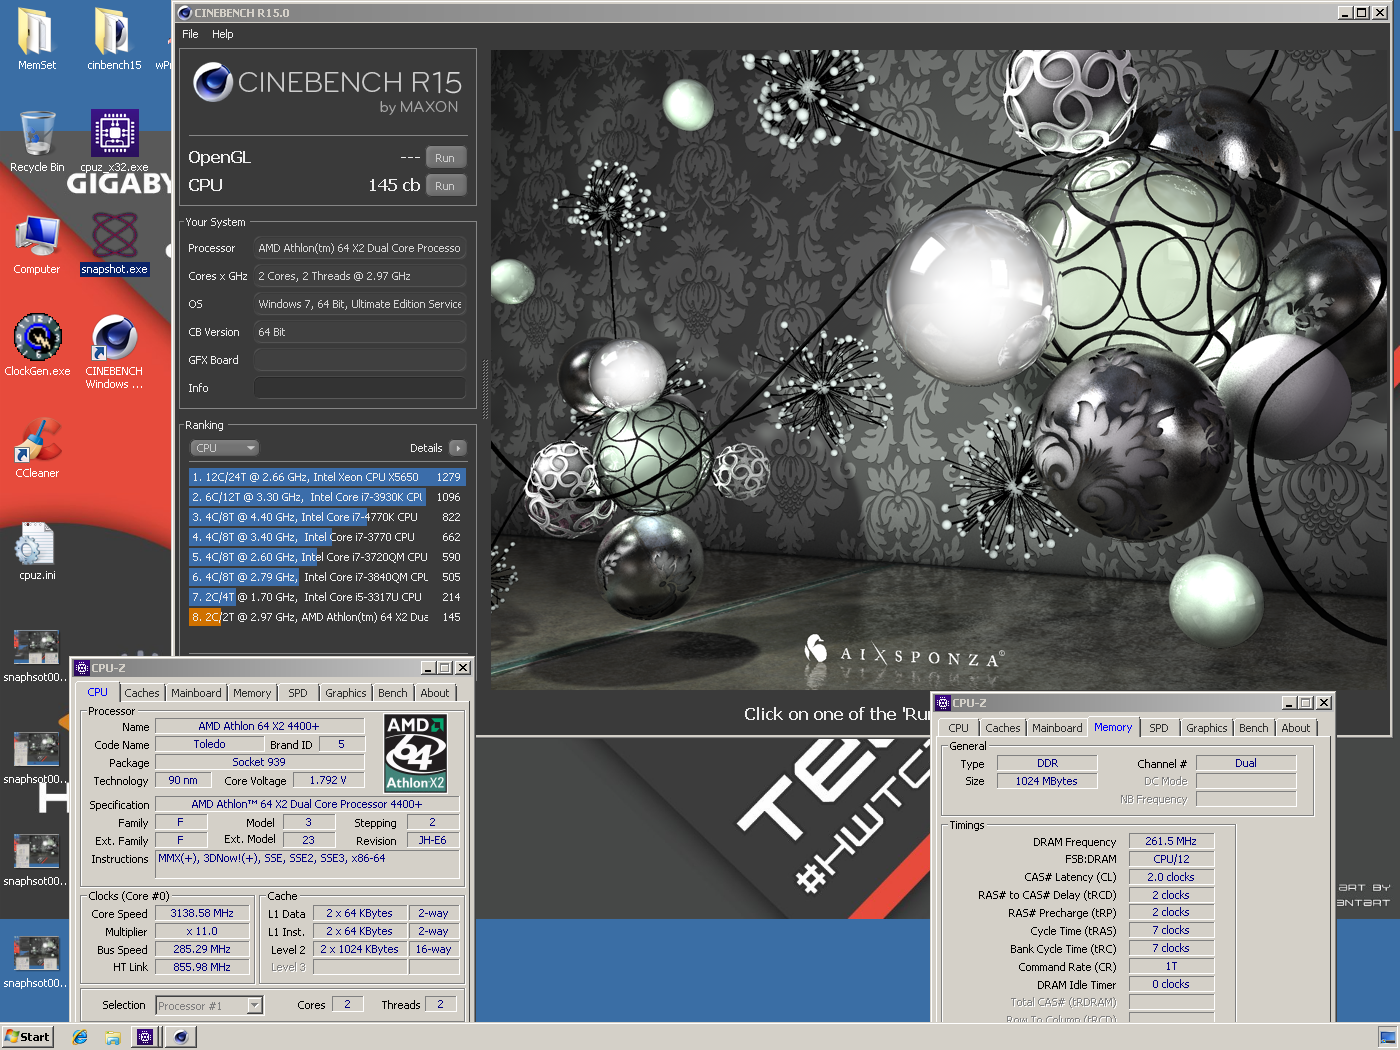
Task: Open the Processor #1 selection dropdown
Action: point(209,1005)
